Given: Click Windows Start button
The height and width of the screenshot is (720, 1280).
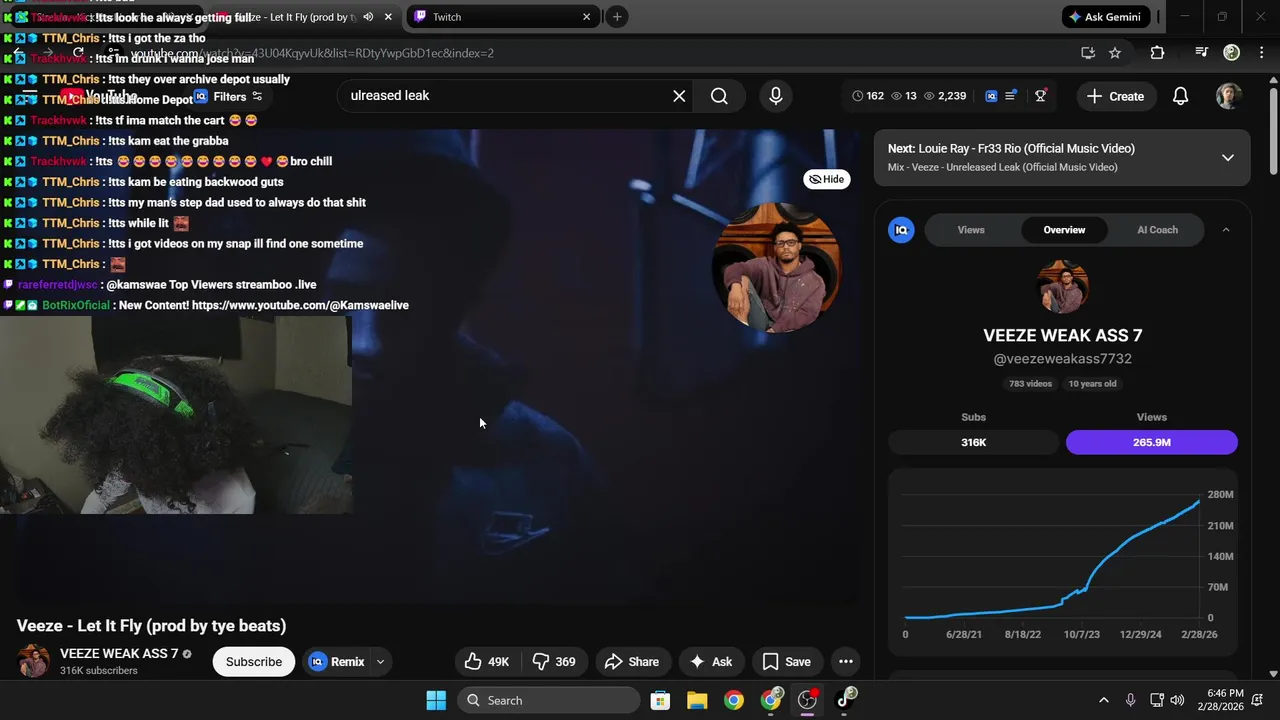Looking at the screenshot, I should [x=436, y=700].
